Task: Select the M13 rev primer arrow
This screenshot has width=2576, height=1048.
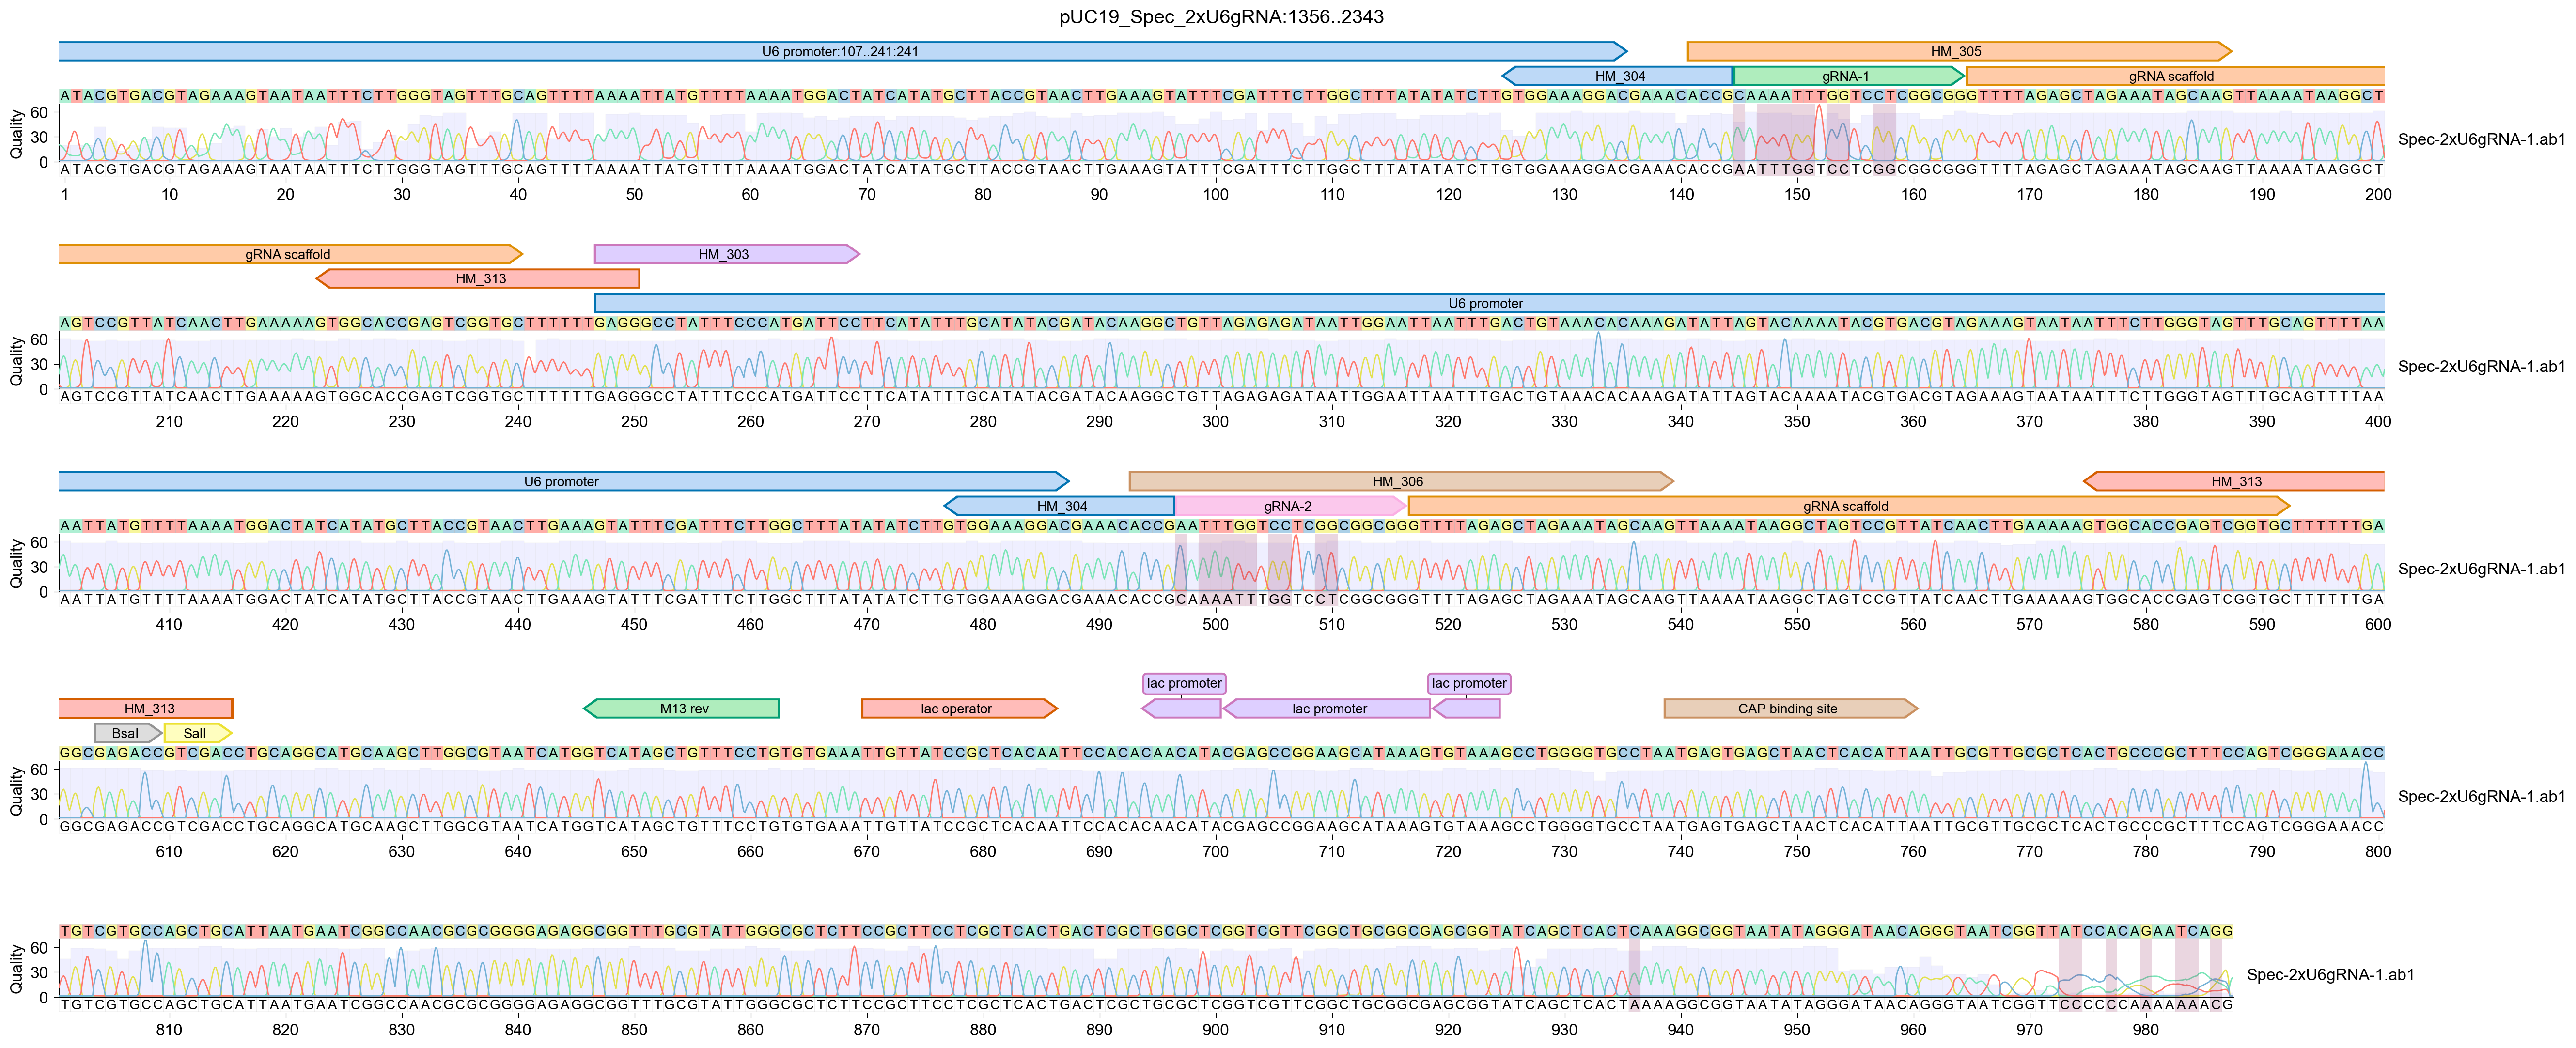Action: [684, 709]
